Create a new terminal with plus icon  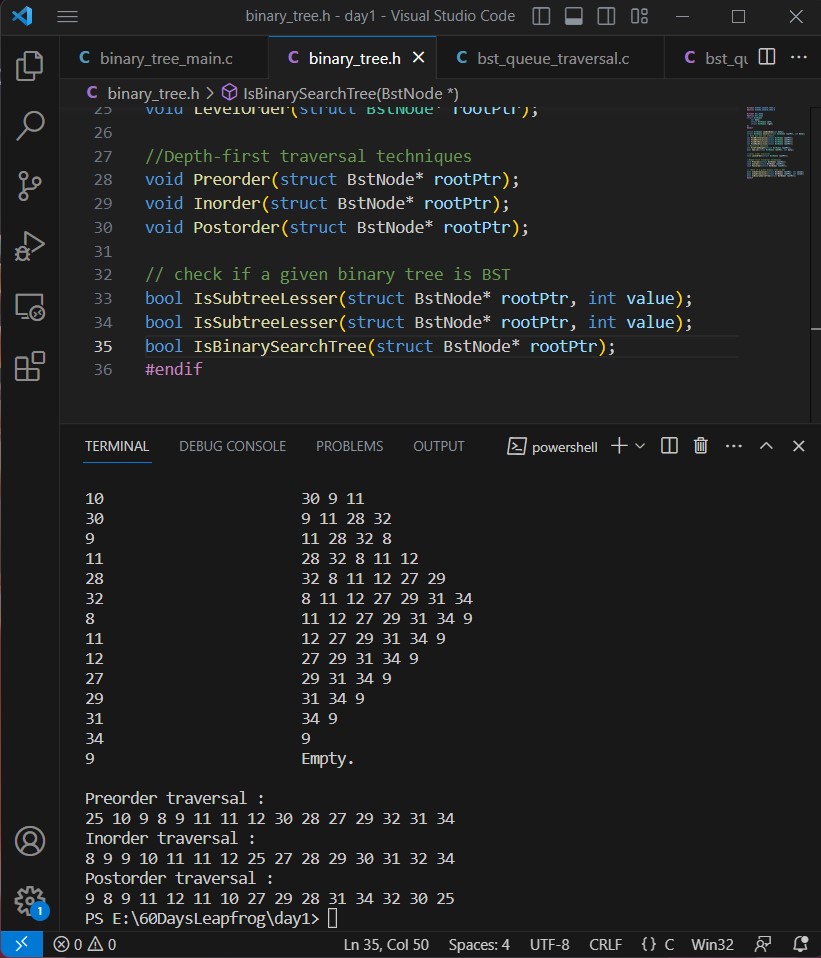coord(619,446)
